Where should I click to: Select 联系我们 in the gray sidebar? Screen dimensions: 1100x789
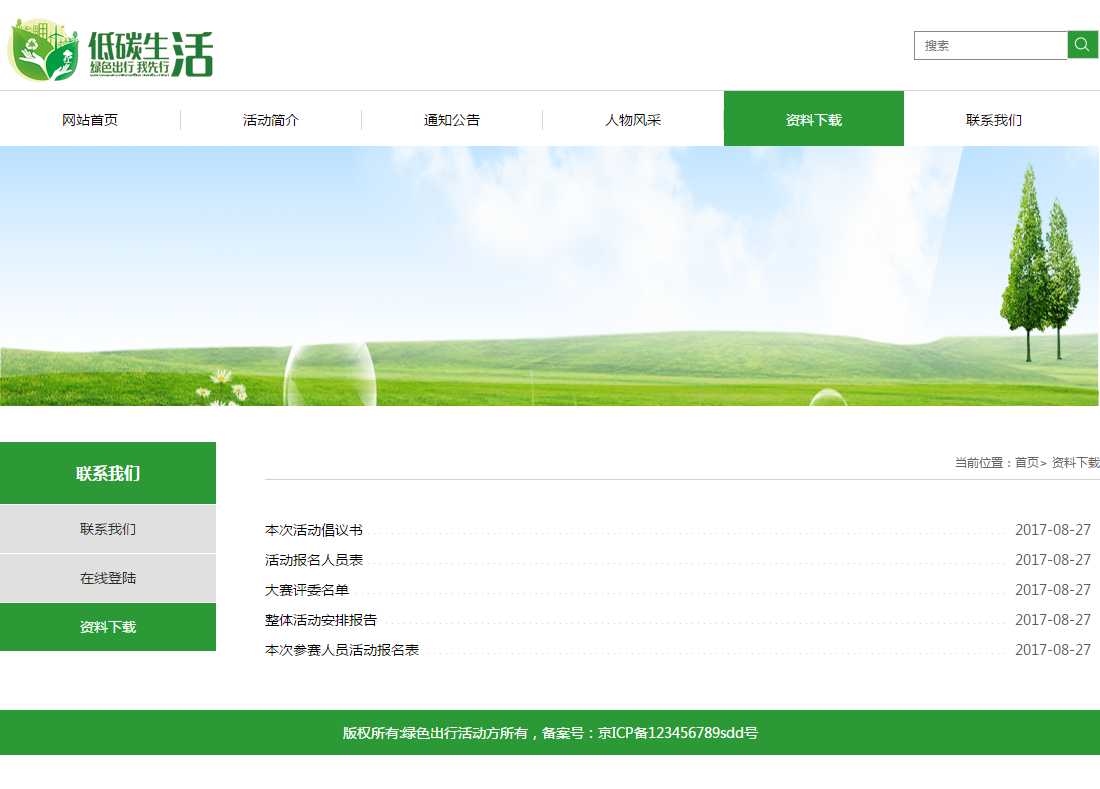pyautogui.click(x=108, y=529)
